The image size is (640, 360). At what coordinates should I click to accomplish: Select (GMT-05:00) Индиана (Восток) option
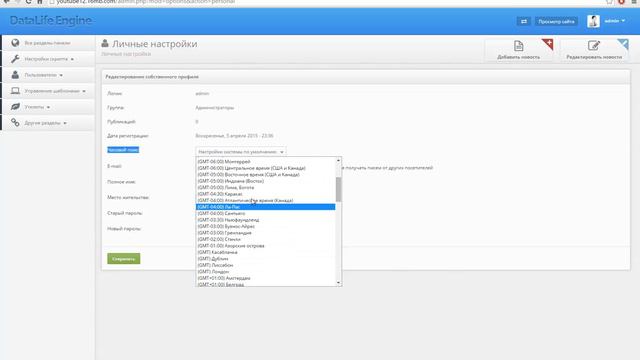(x=265, y=181)
